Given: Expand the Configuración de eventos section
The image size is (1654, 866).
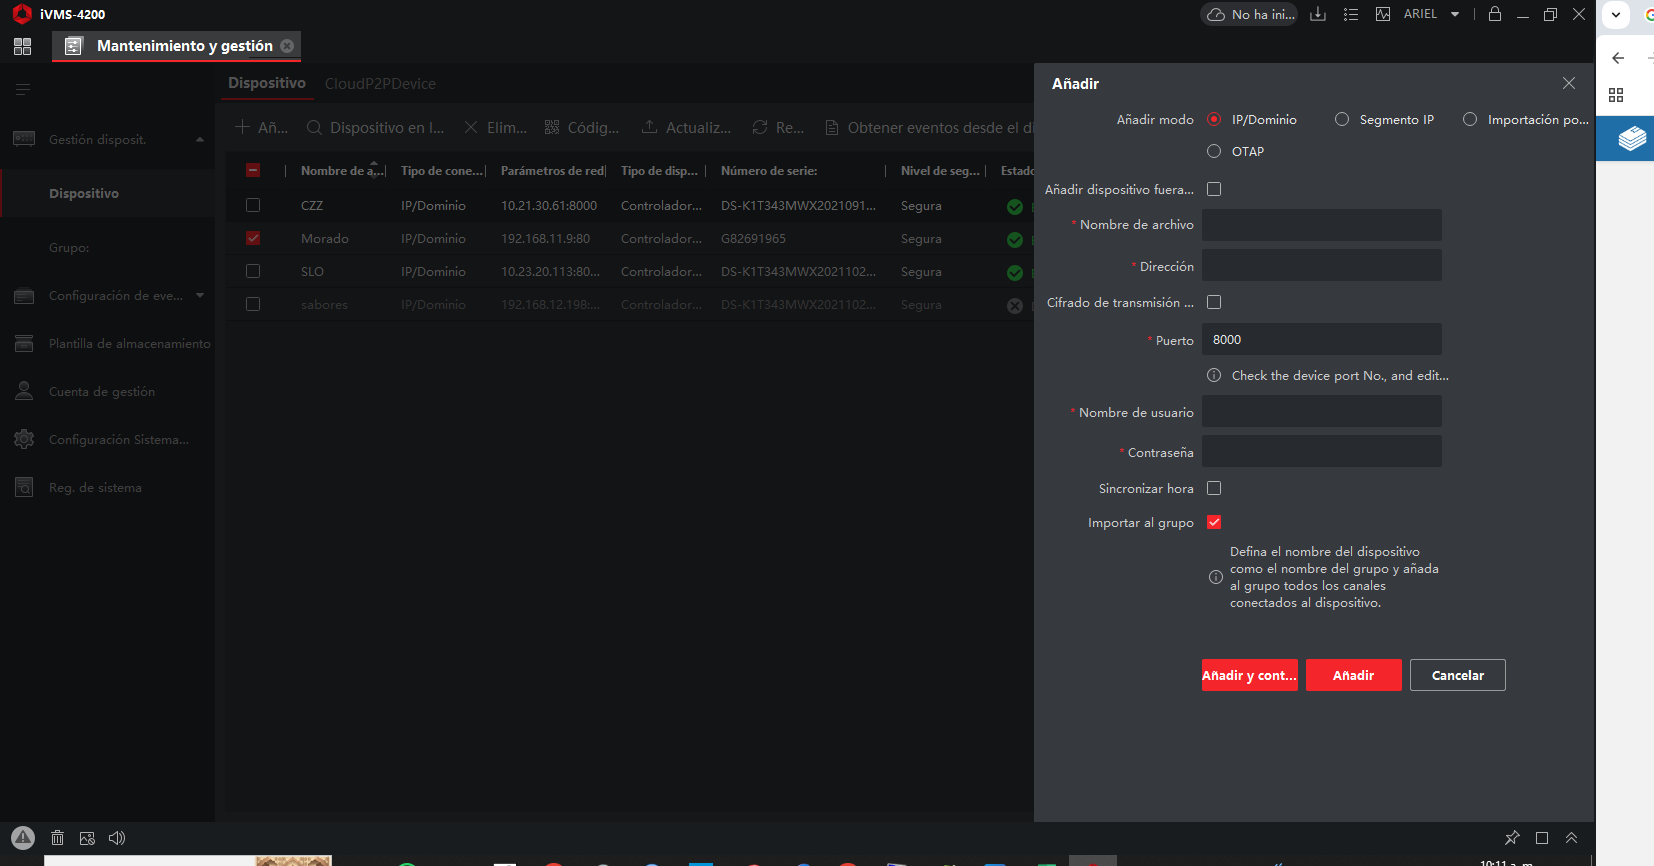Looking at the screenshot, I should [200, 296].
